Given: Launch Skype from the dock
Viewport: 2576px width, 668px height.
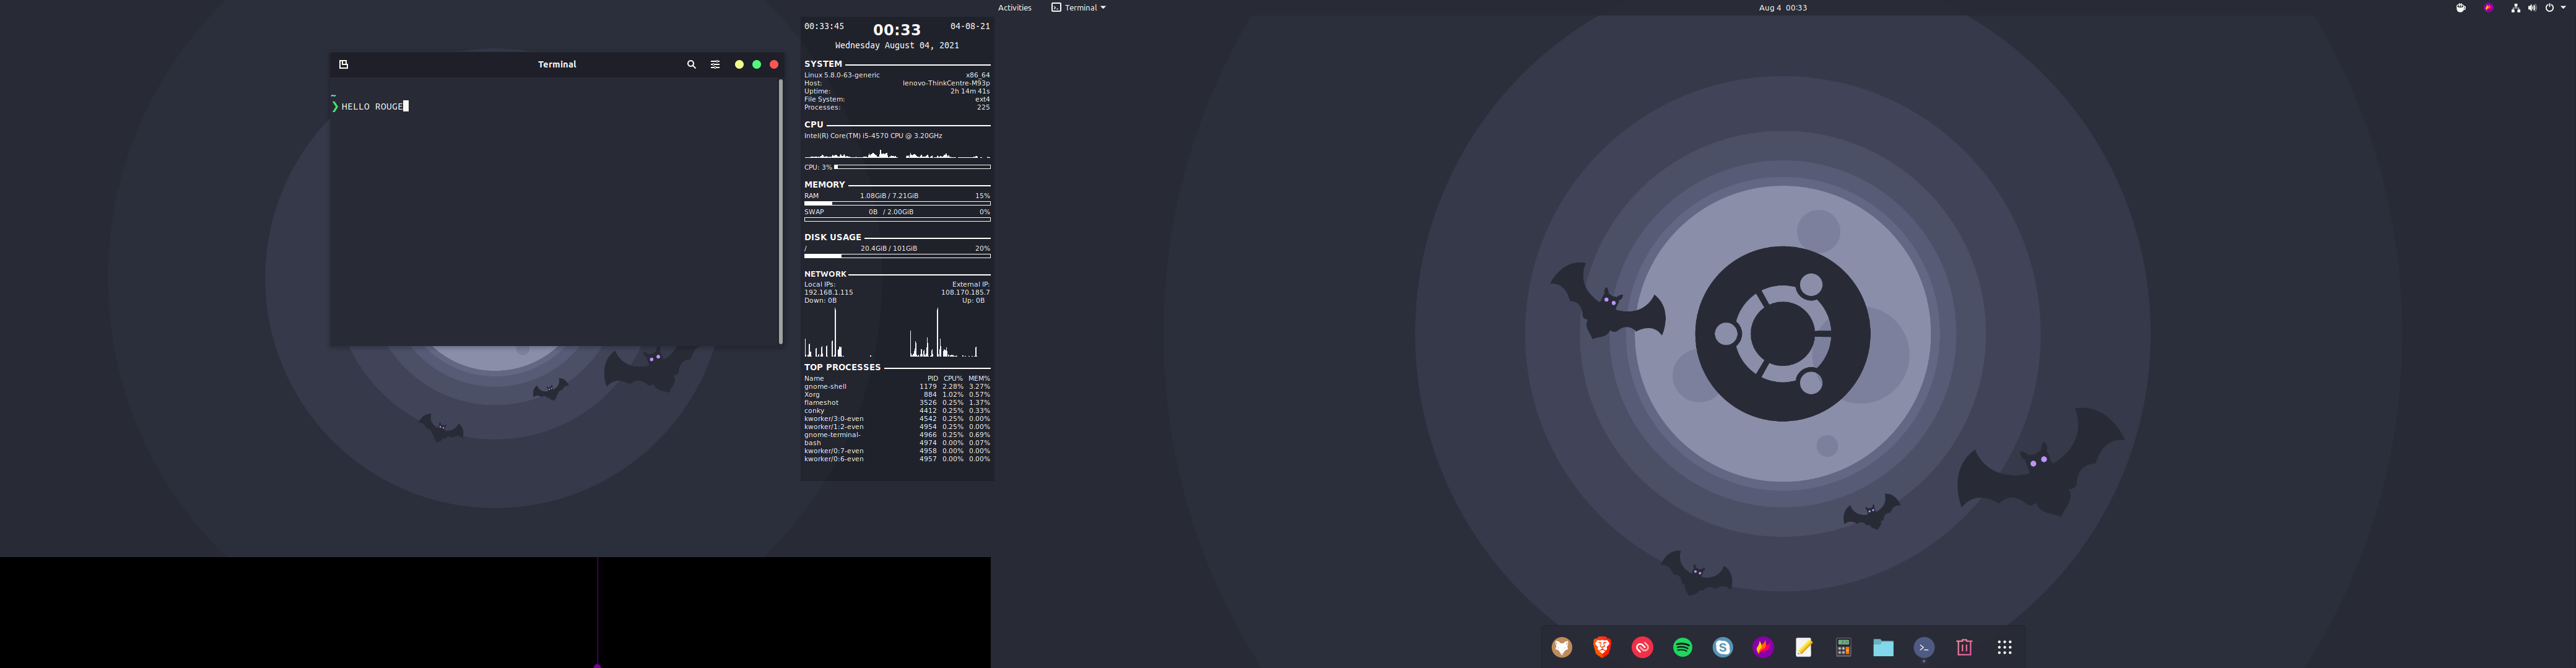Looking at the screenshot, I should click(1722, 648).
